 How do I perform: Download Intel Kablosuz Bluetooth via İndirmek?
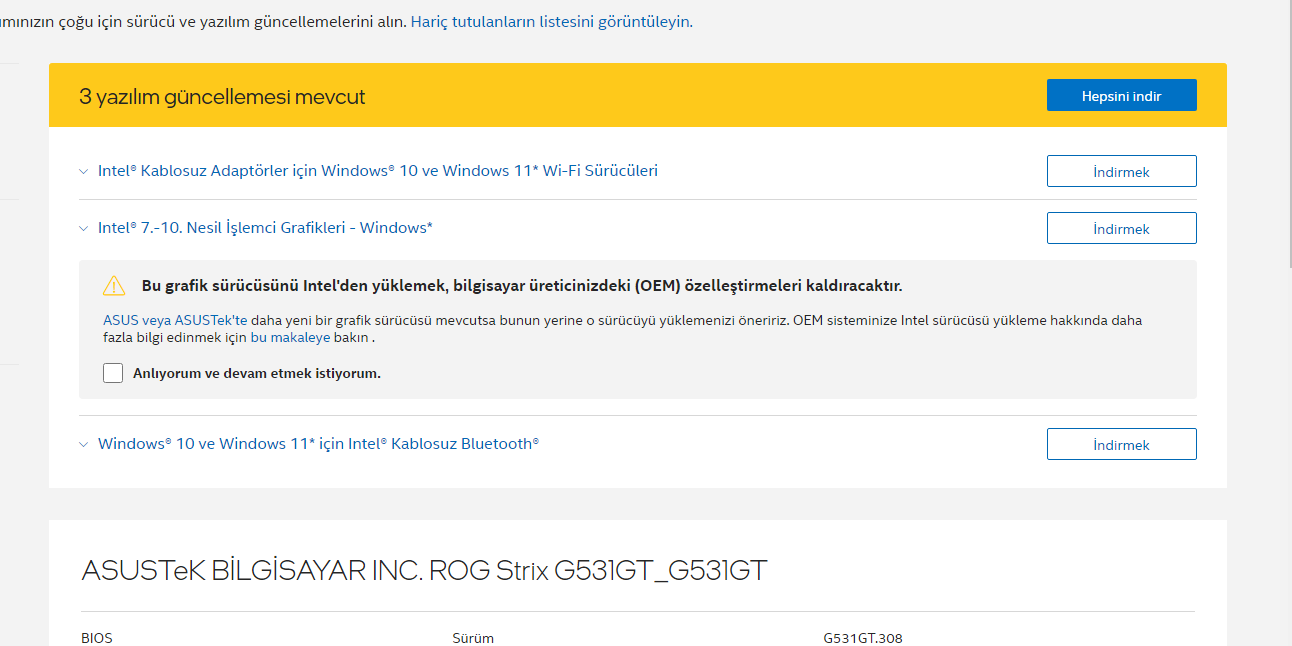point(1121,444)
